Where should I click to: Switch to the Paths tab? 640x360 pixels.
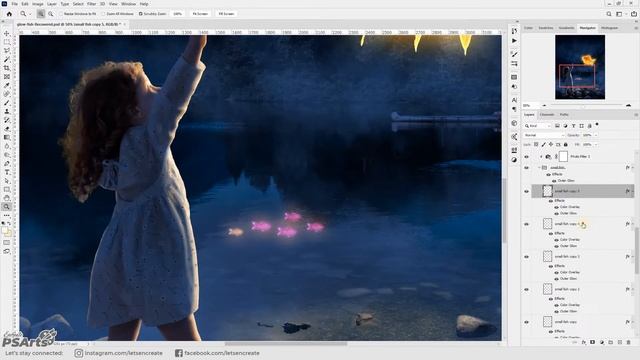(564, 115)
